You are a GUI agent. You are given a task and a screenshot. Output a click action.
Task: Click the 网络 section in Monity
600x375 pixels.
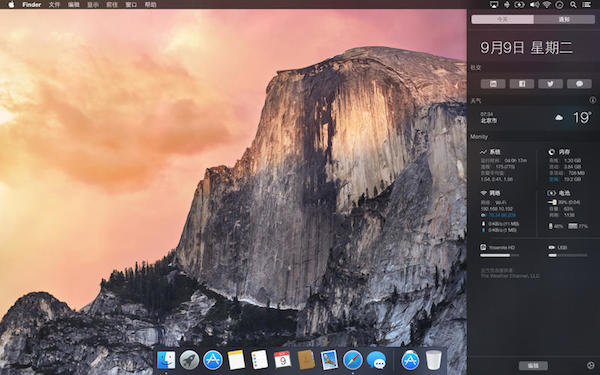tap(491, 193)
